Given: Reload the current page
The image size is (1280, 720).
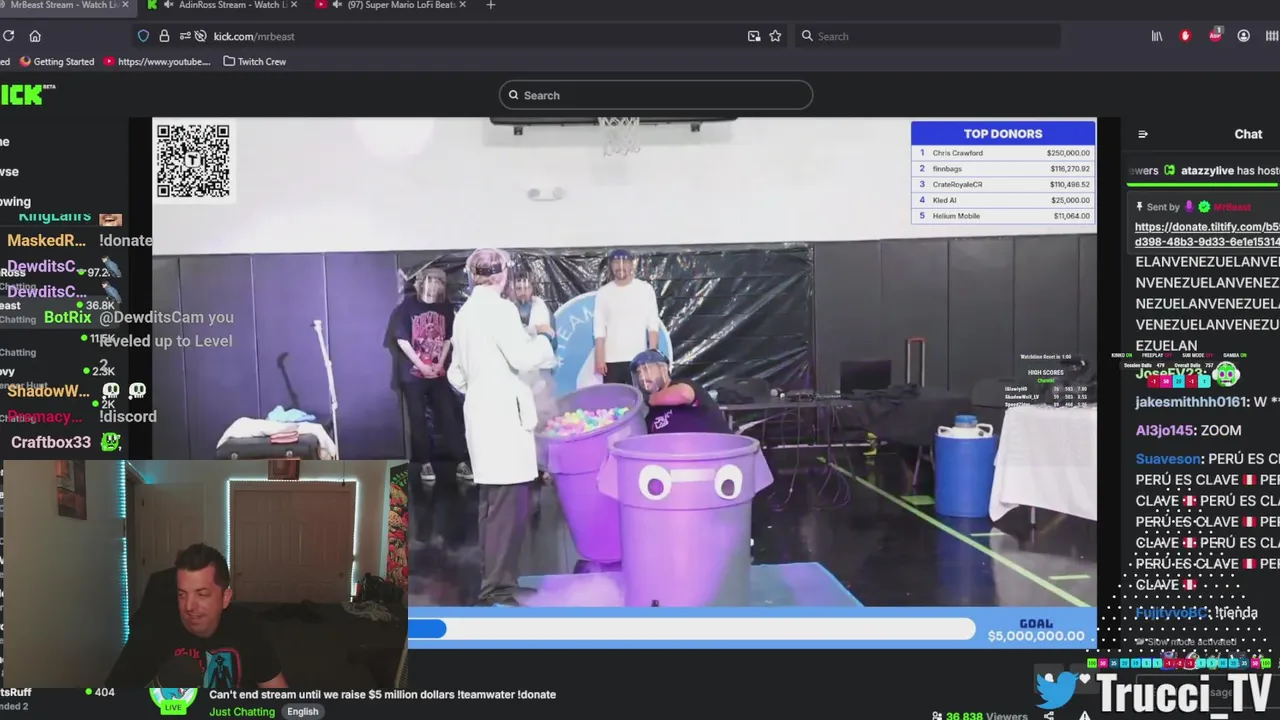Looking at the screenshot, I should (x=8, y=36).
